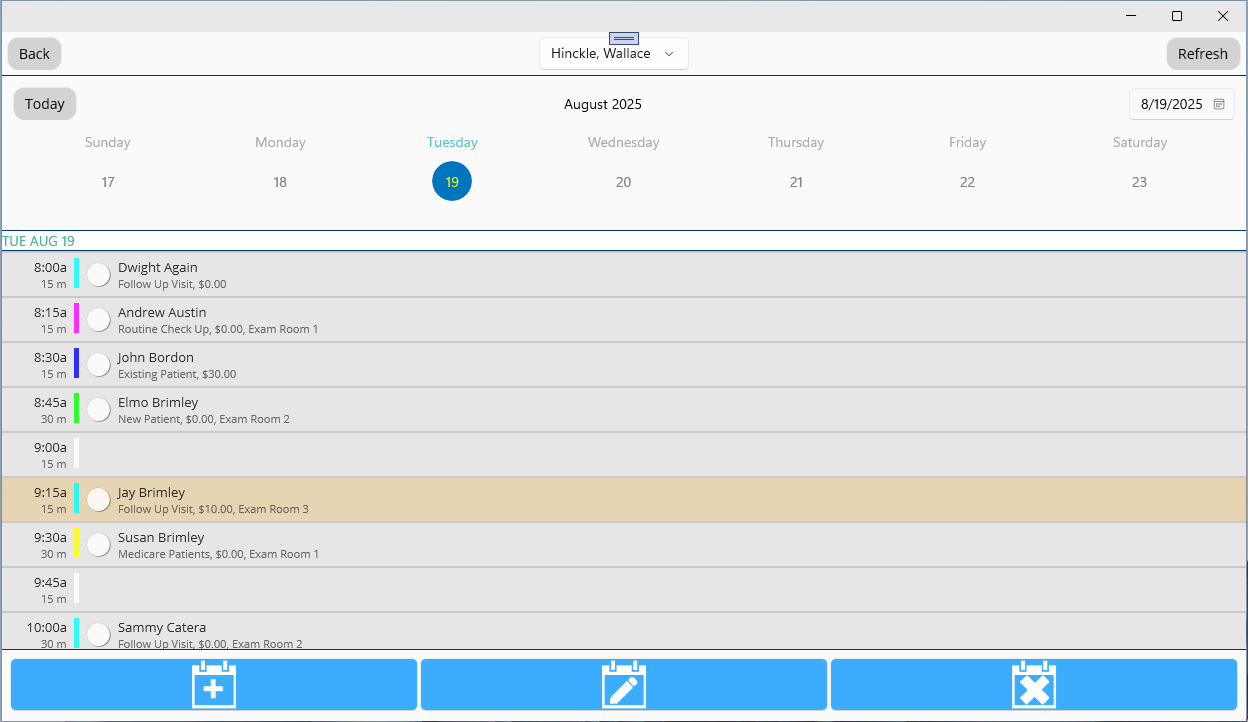Select the Sammy Catera appointment name
Image resolution: width=1248 pixels, height=722 pixels.
coord(162,627)
